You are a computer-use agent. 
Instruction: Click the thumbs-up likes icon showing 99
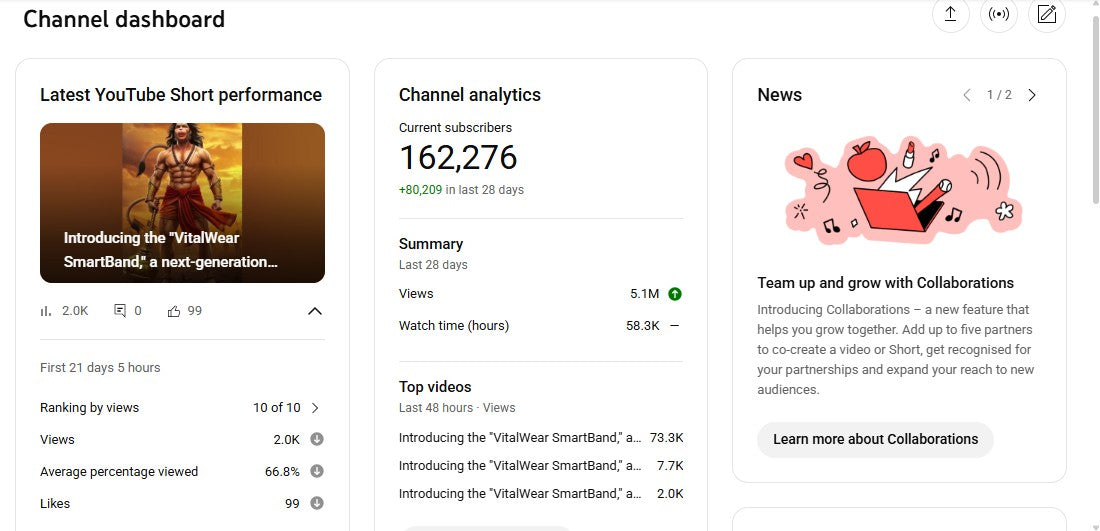(174, 311)
